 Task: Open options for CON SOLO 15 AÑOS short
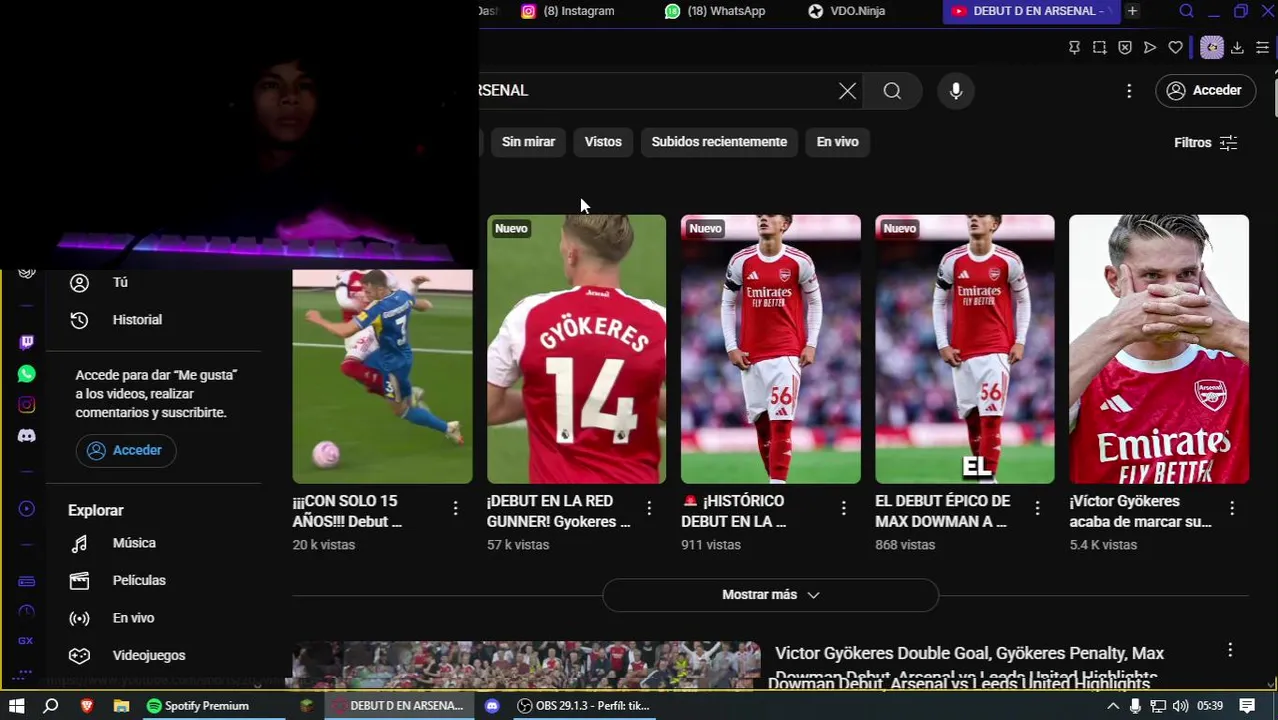tap(455, 509)
